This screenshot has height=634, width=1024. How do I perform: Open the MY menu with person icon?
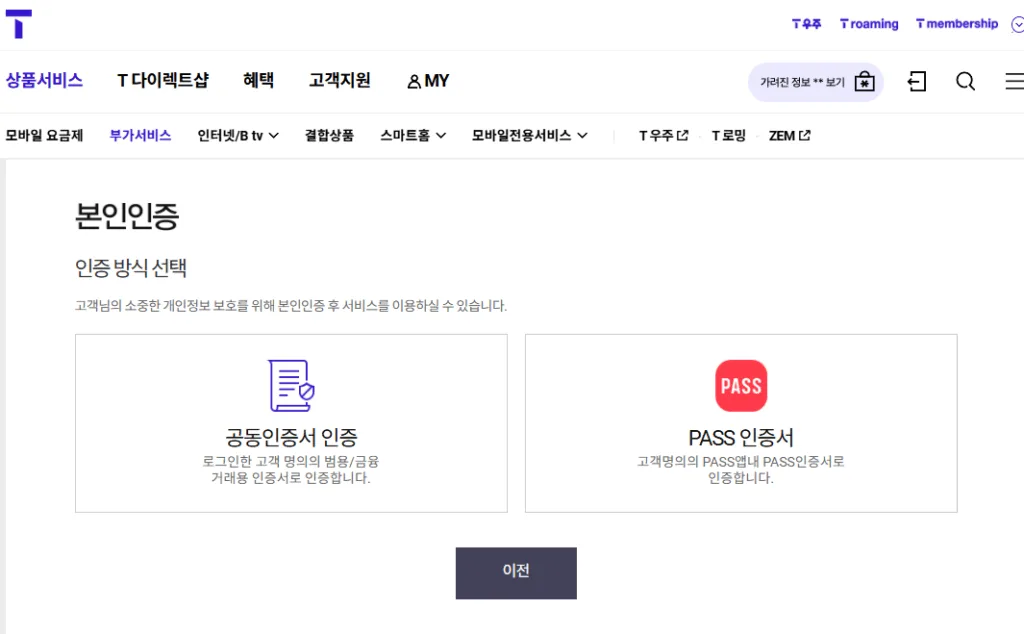428,81
